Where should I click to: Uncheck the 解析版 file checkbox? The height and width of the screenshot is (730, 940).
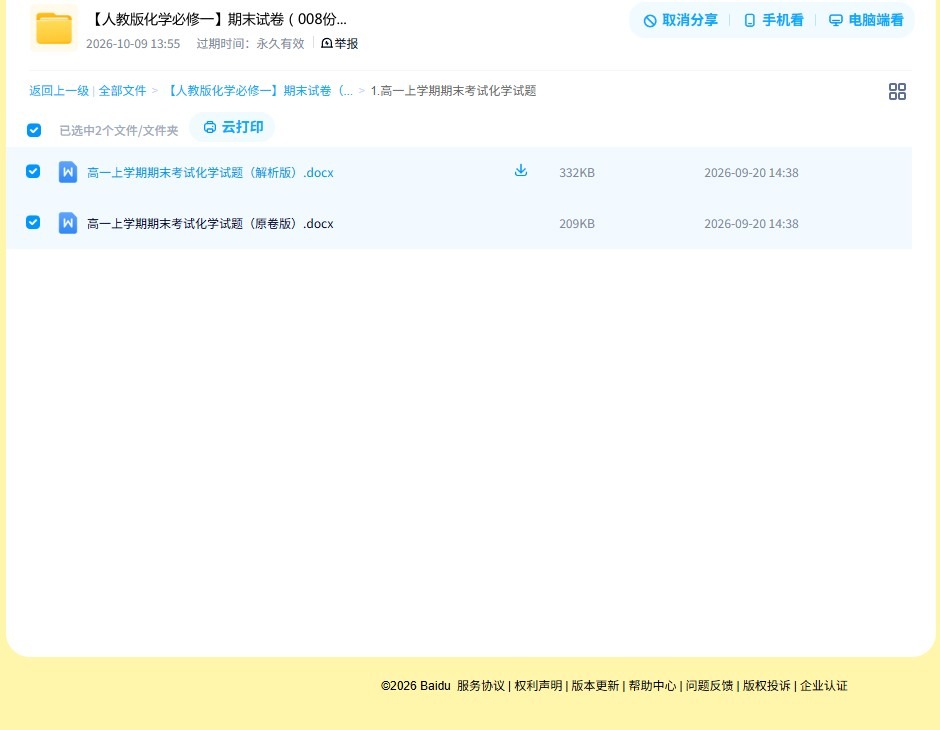(34, 171)
